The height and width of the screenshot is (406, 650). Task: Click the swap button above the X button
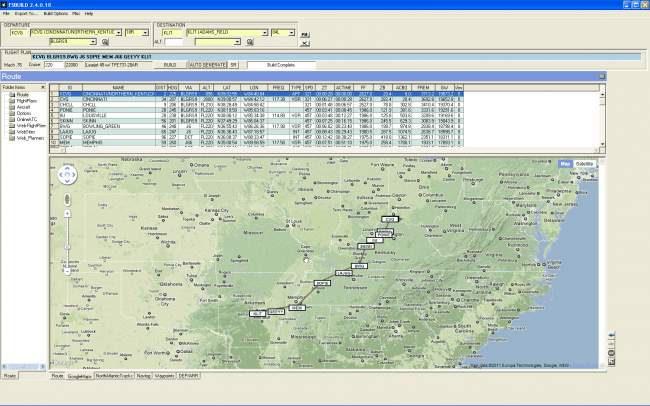tap(305, 34)
